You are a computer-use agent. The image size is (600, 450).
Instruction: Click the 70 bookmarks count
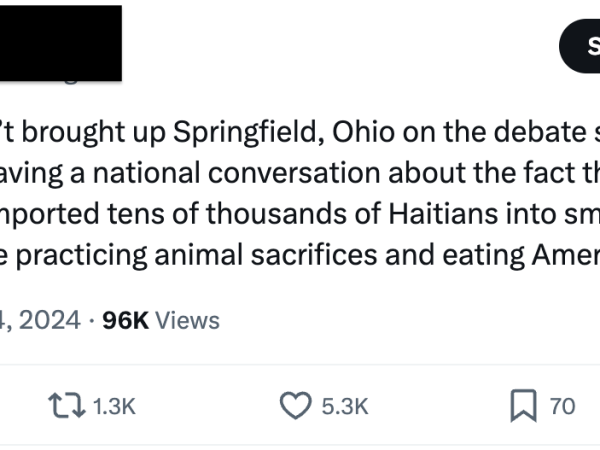coord(562,406)
